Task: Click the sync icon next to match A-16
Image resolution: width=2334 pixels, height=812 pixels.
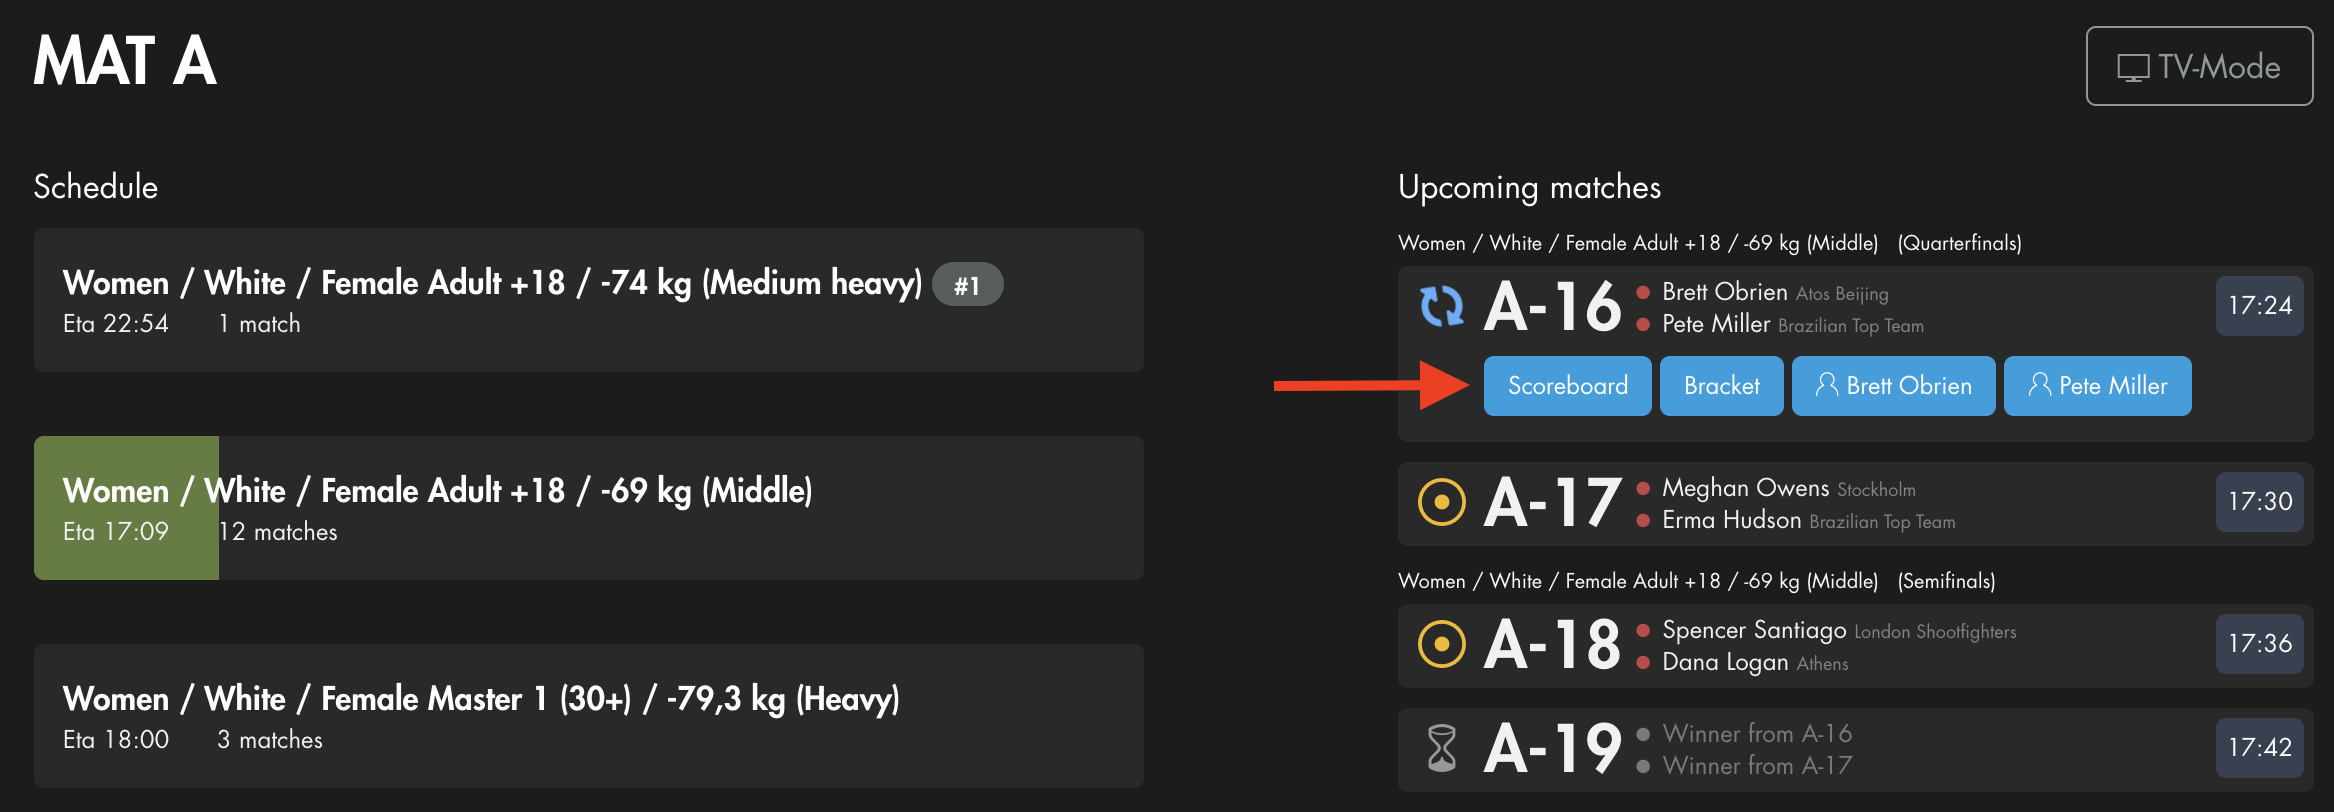Action: [1442, 308]
